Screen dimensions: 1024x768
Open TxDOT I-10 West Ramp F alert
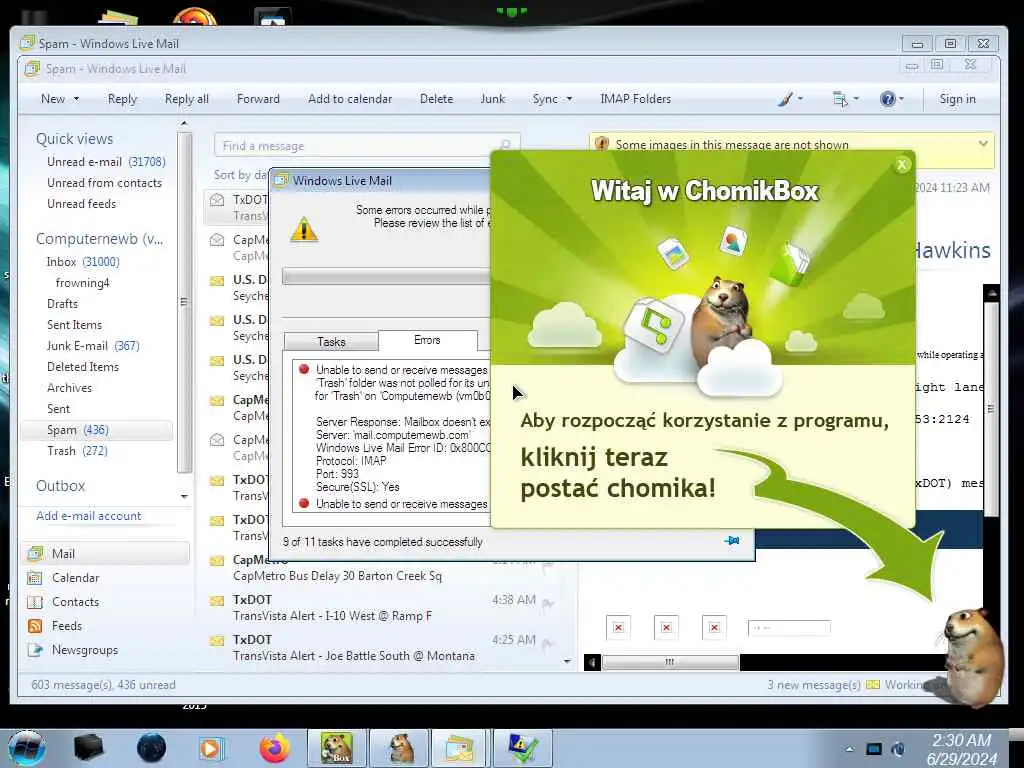385,607
